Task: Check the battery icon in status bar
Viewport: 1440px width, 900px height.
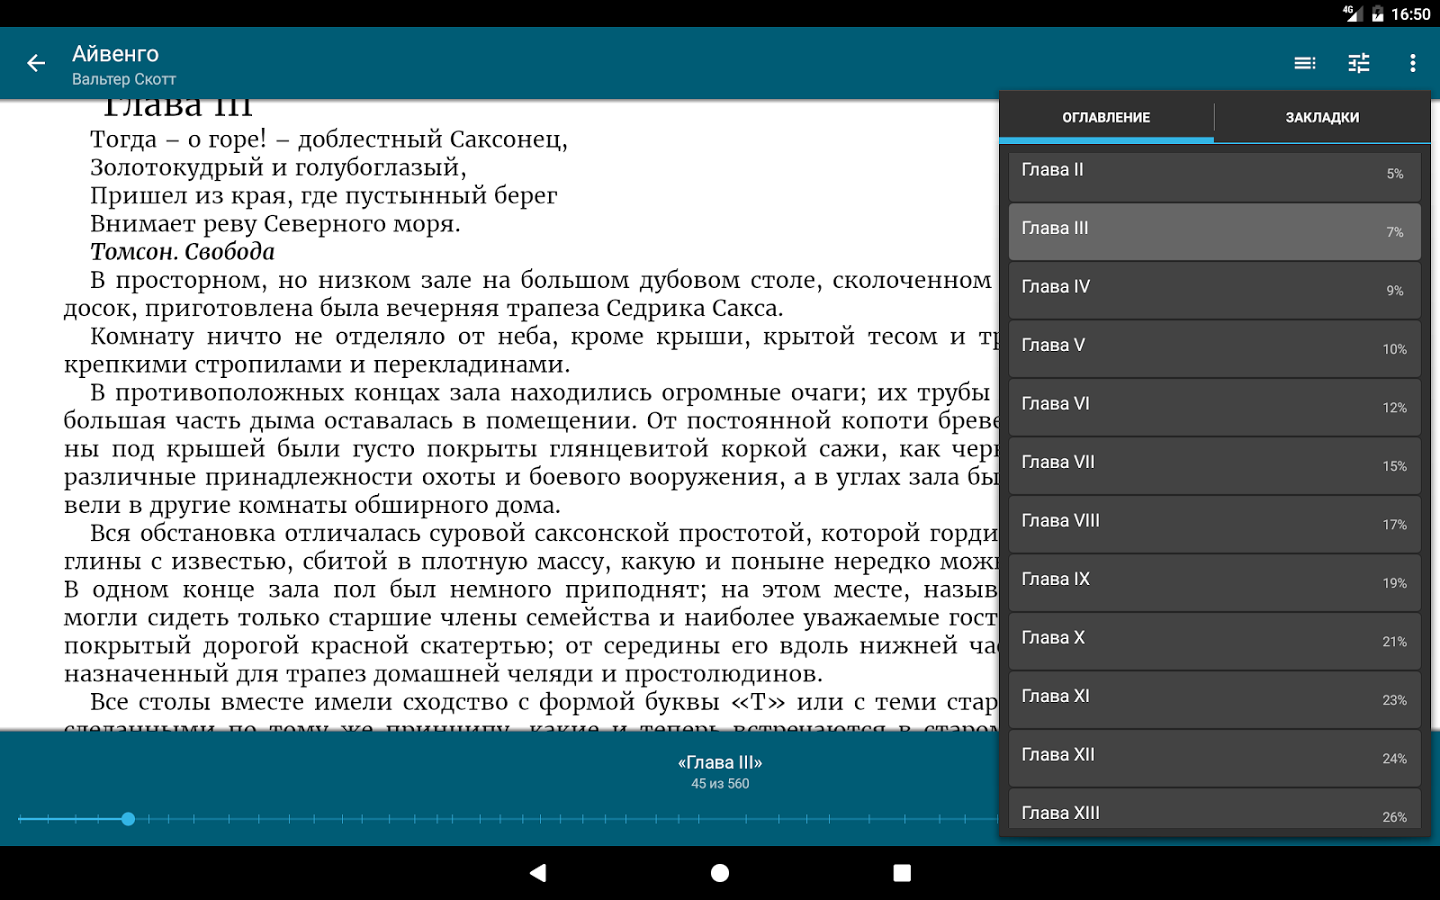Action: [x=1377, y=14]
